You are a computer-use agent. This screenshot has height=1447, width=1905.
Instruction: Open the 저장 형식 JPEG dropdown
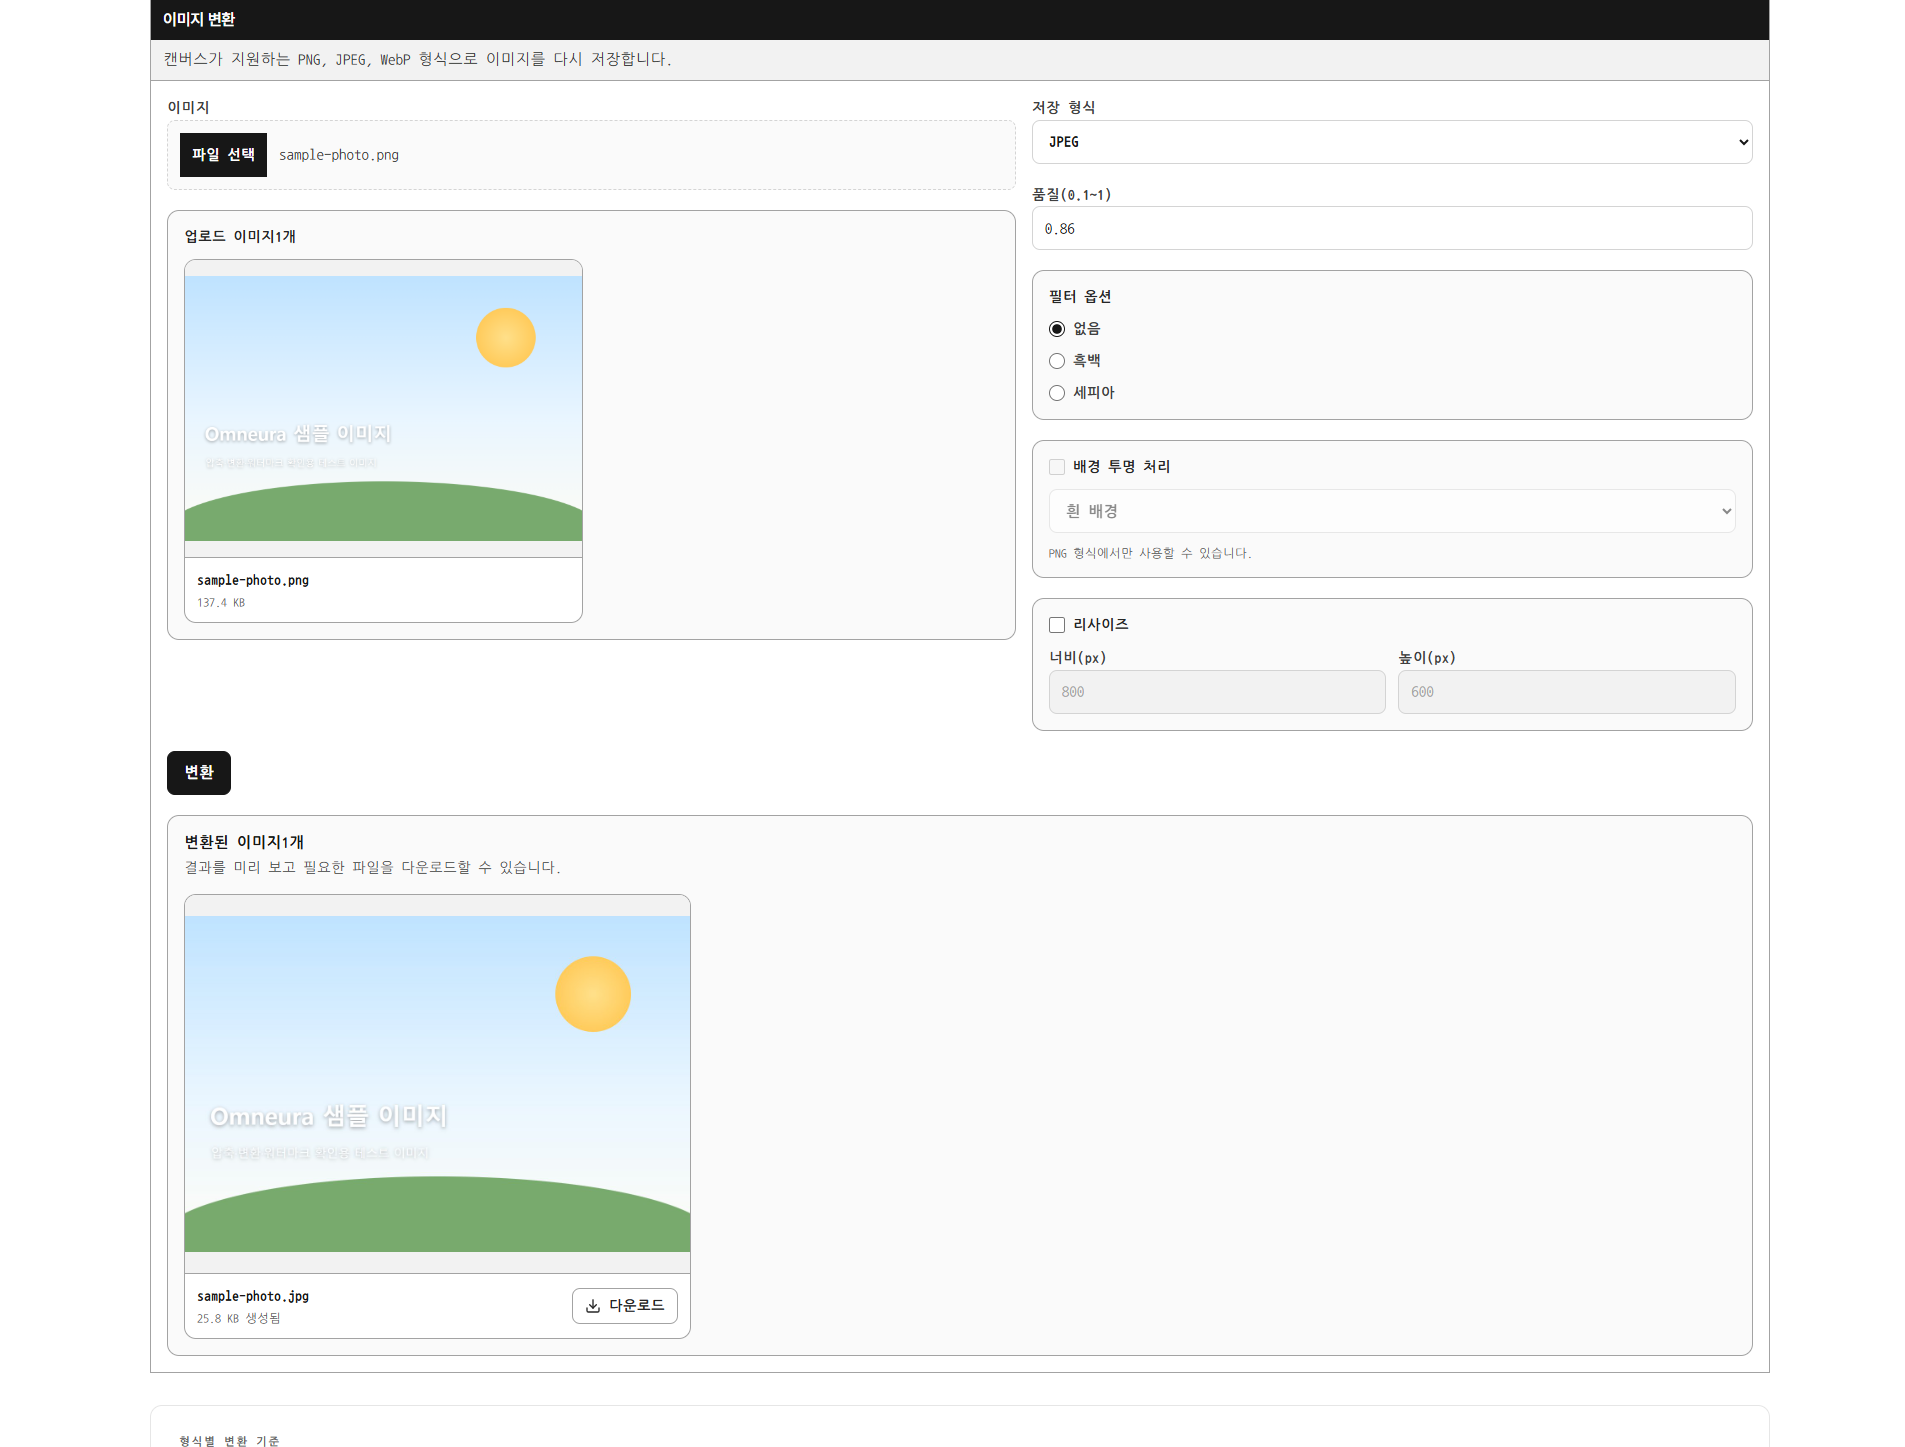(x=1392, y=142)
